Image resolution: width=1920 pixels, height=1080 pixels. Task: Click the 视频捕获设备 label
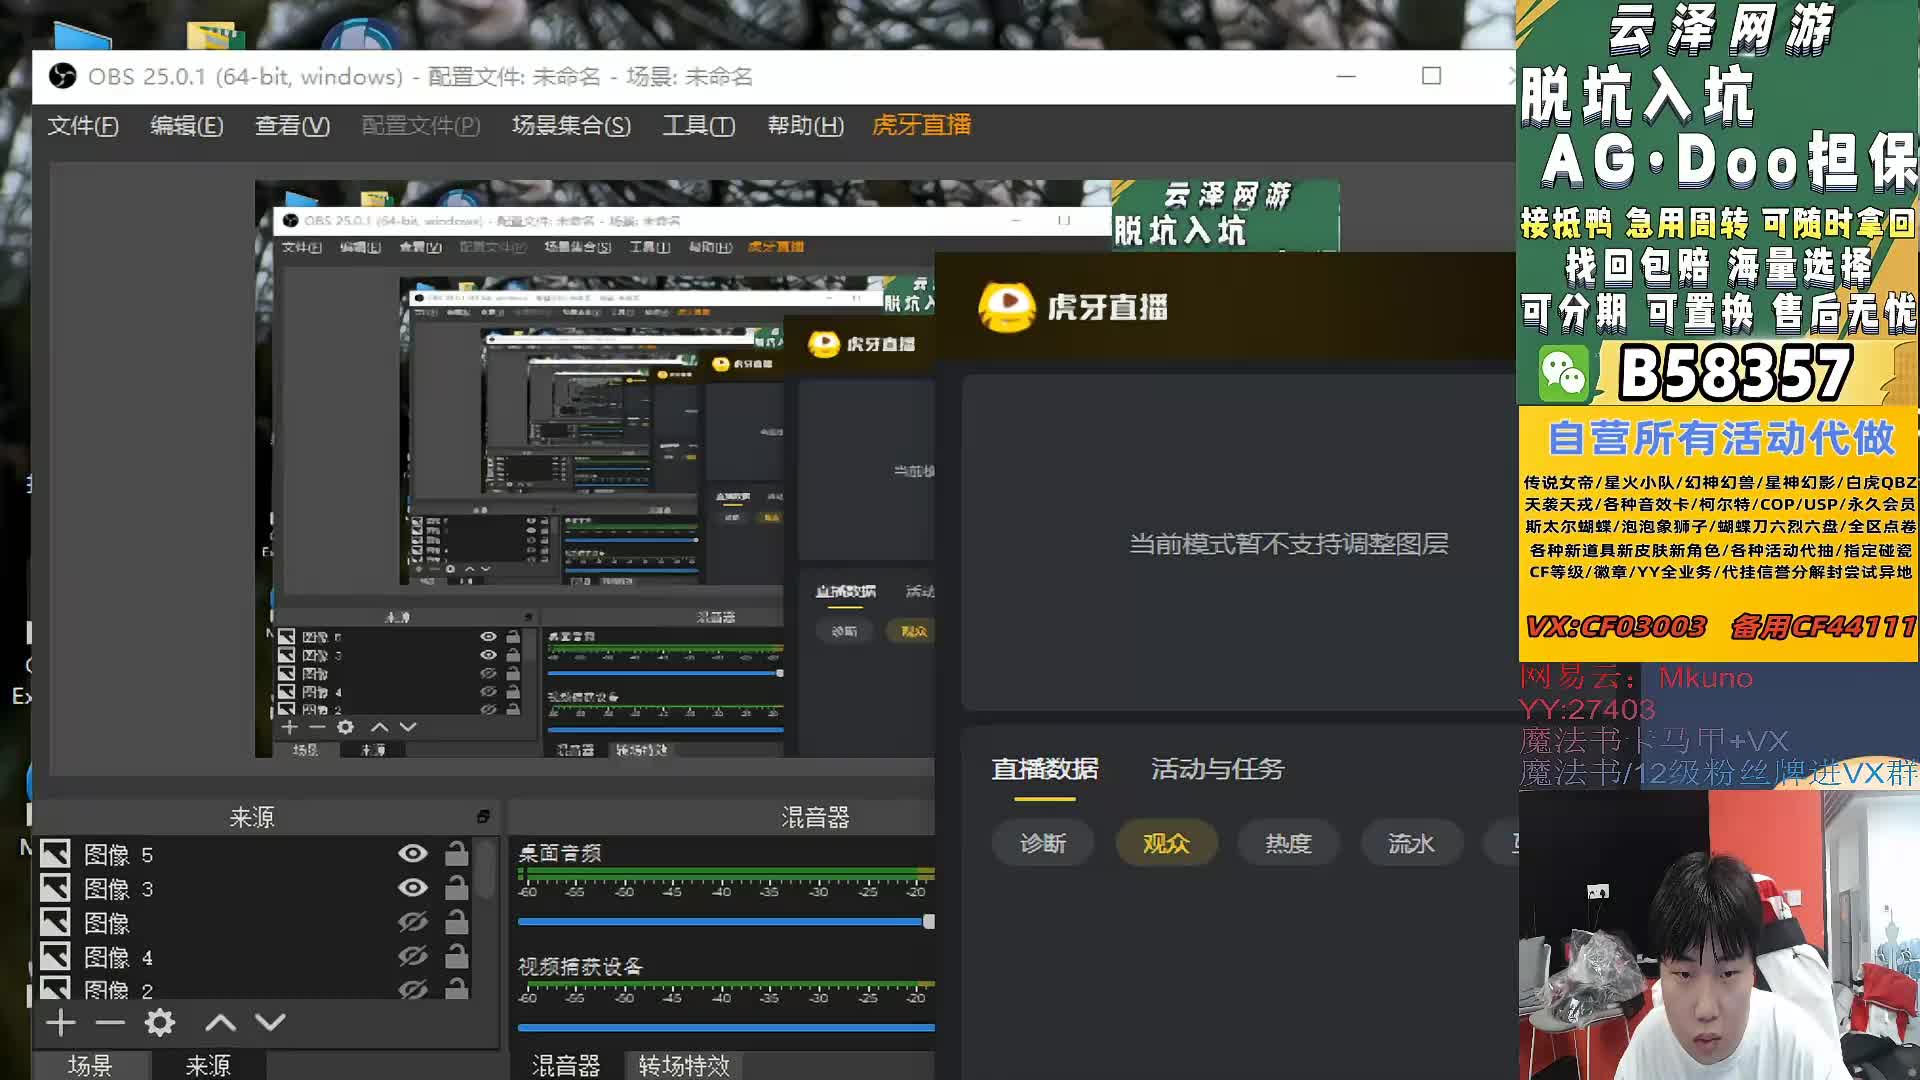580,967
